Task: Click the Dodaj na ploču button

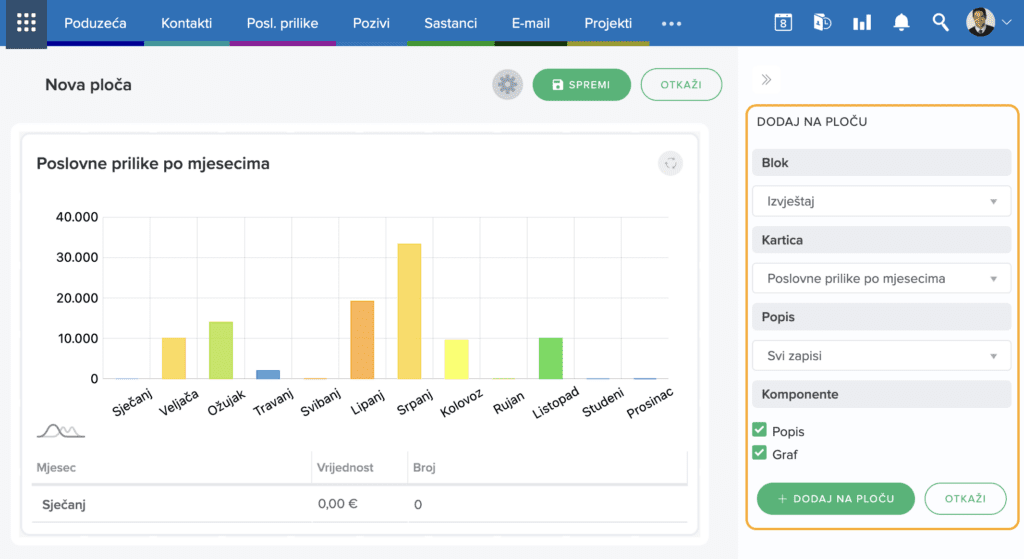Action: coord(835,498)
